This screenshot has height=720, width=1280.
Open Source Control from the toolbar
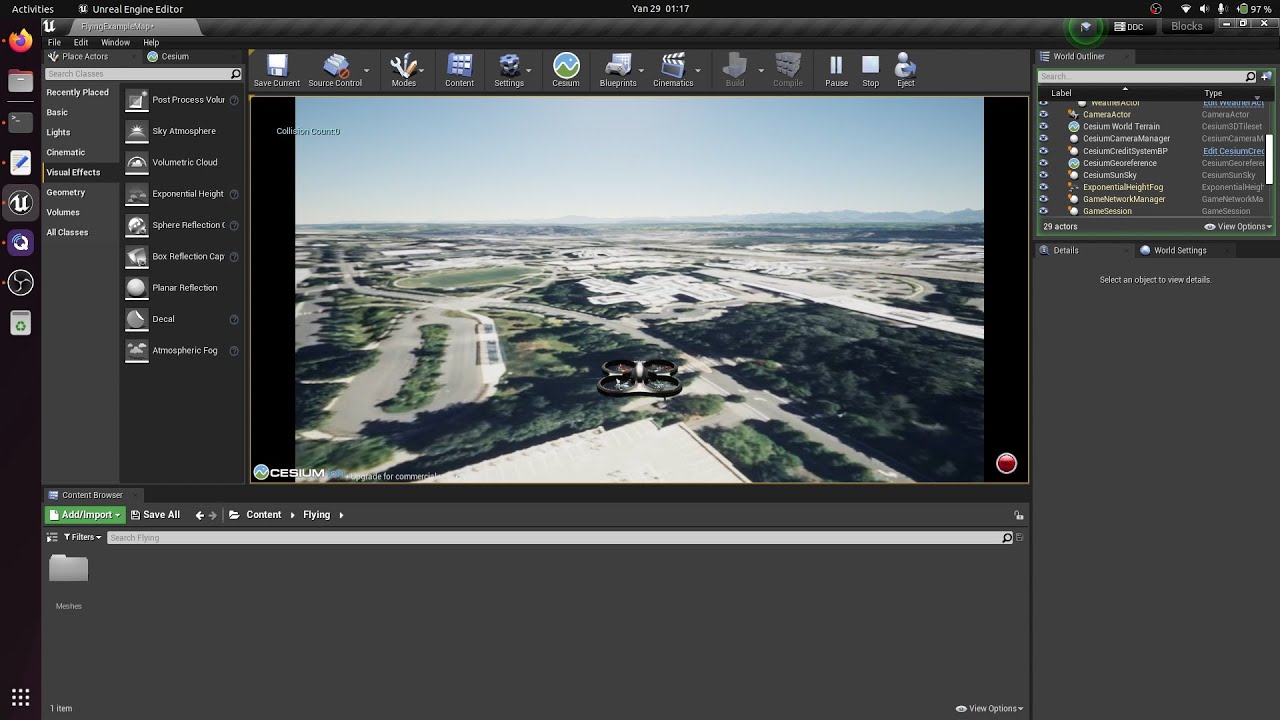click(x=335, y=70)
